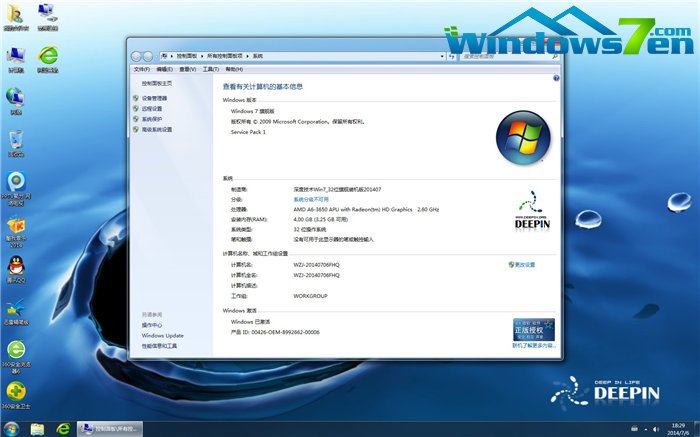Open System protection (系统保护) link
Viewport: 700px width, 437px height.
point(152,119)
